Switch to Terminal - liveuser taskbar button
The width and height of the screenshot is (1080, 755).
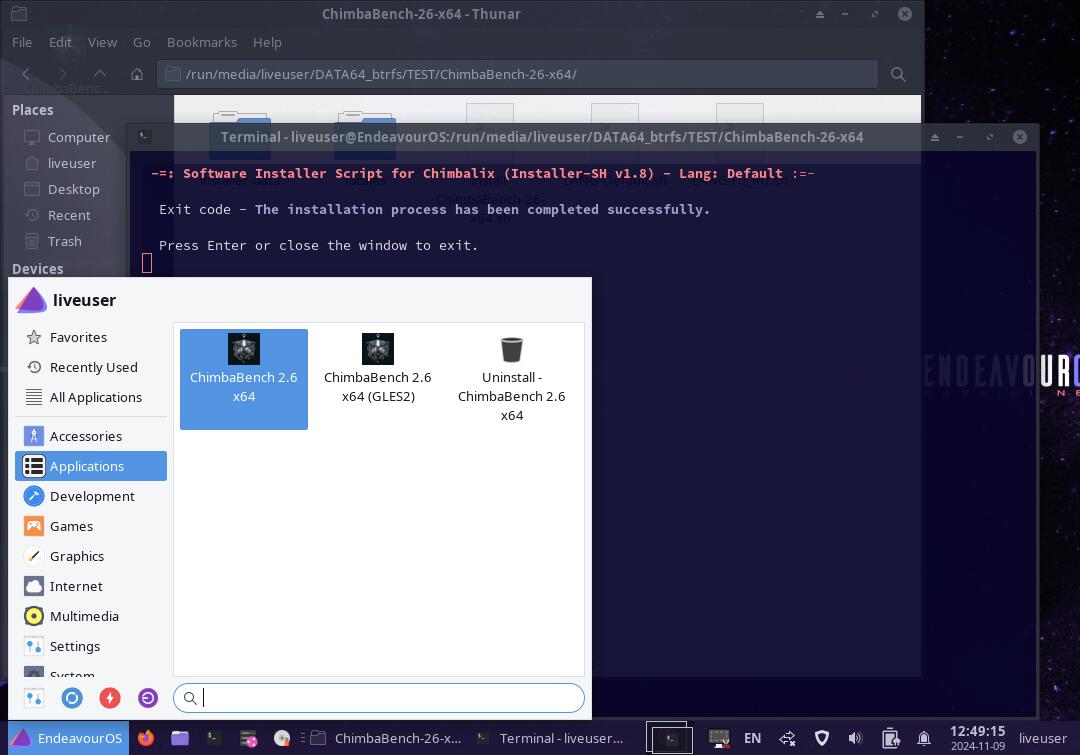551,738
